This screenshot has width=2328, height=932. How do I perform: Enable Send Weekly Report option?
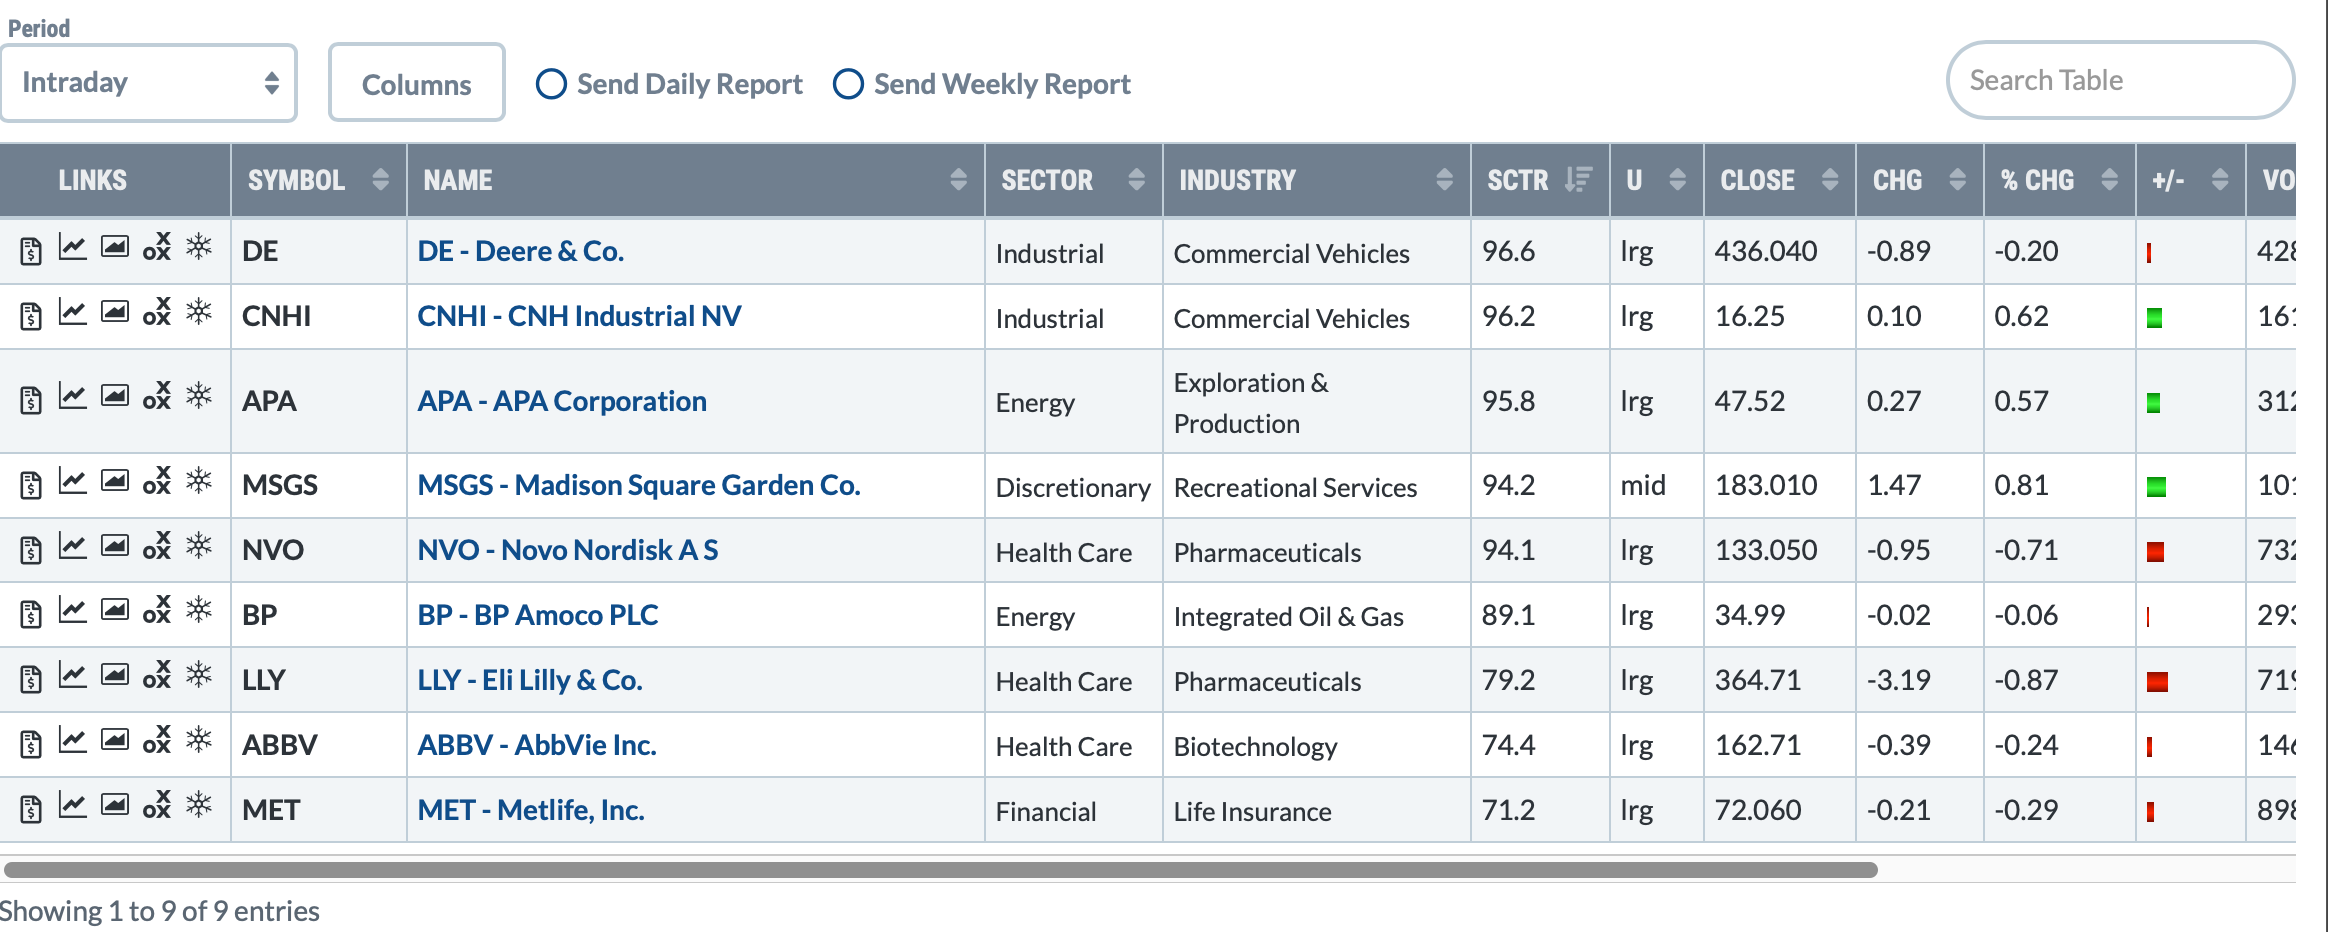[x=848, y=84]
